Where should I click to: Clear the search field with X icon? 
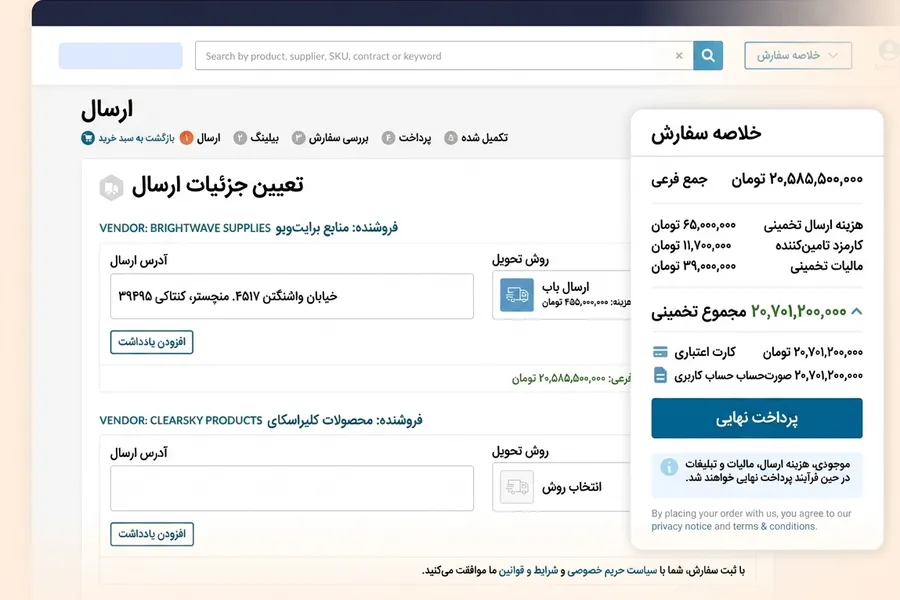[679, 56]
